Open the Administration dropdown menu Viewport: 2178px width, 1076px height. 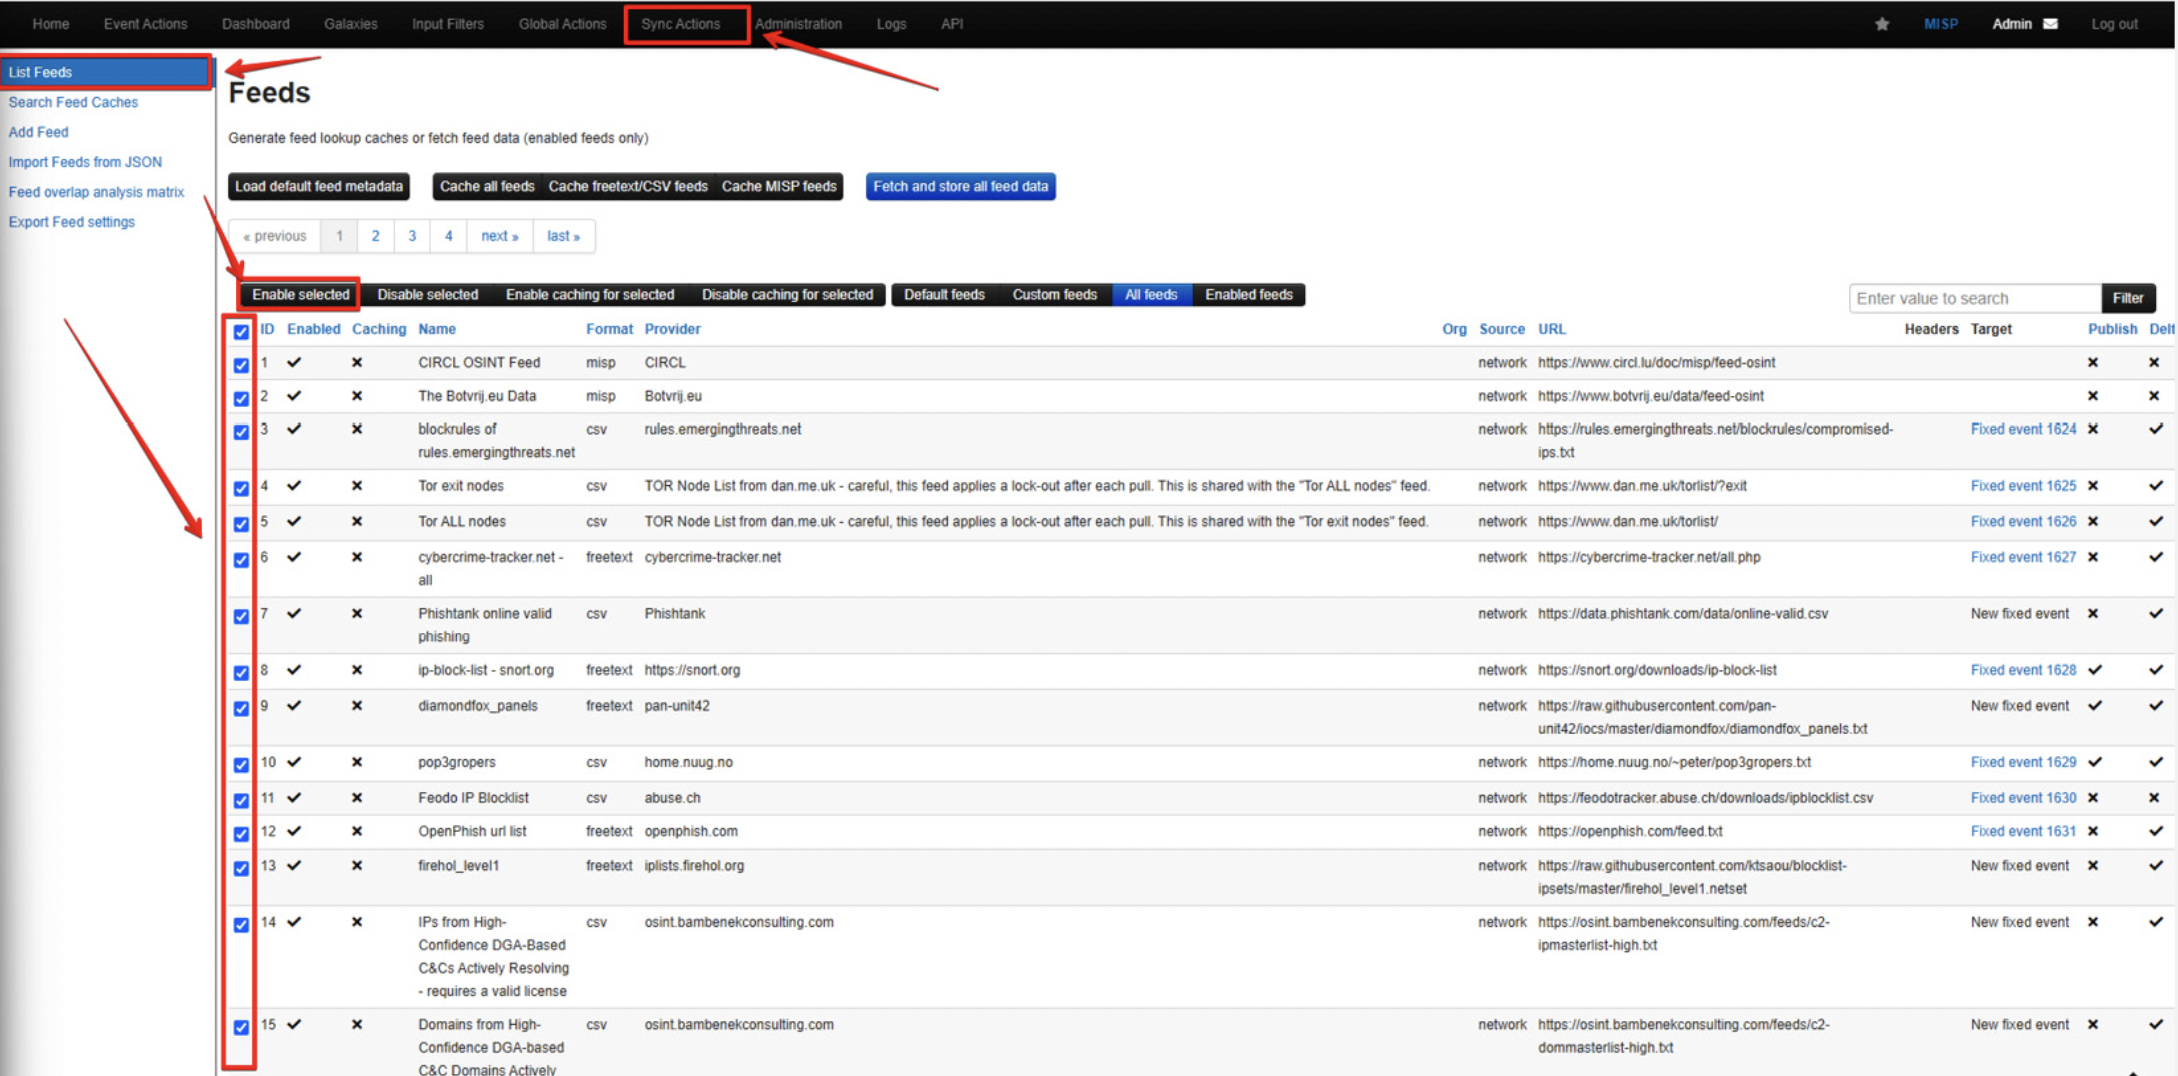[x=798, y=24]
